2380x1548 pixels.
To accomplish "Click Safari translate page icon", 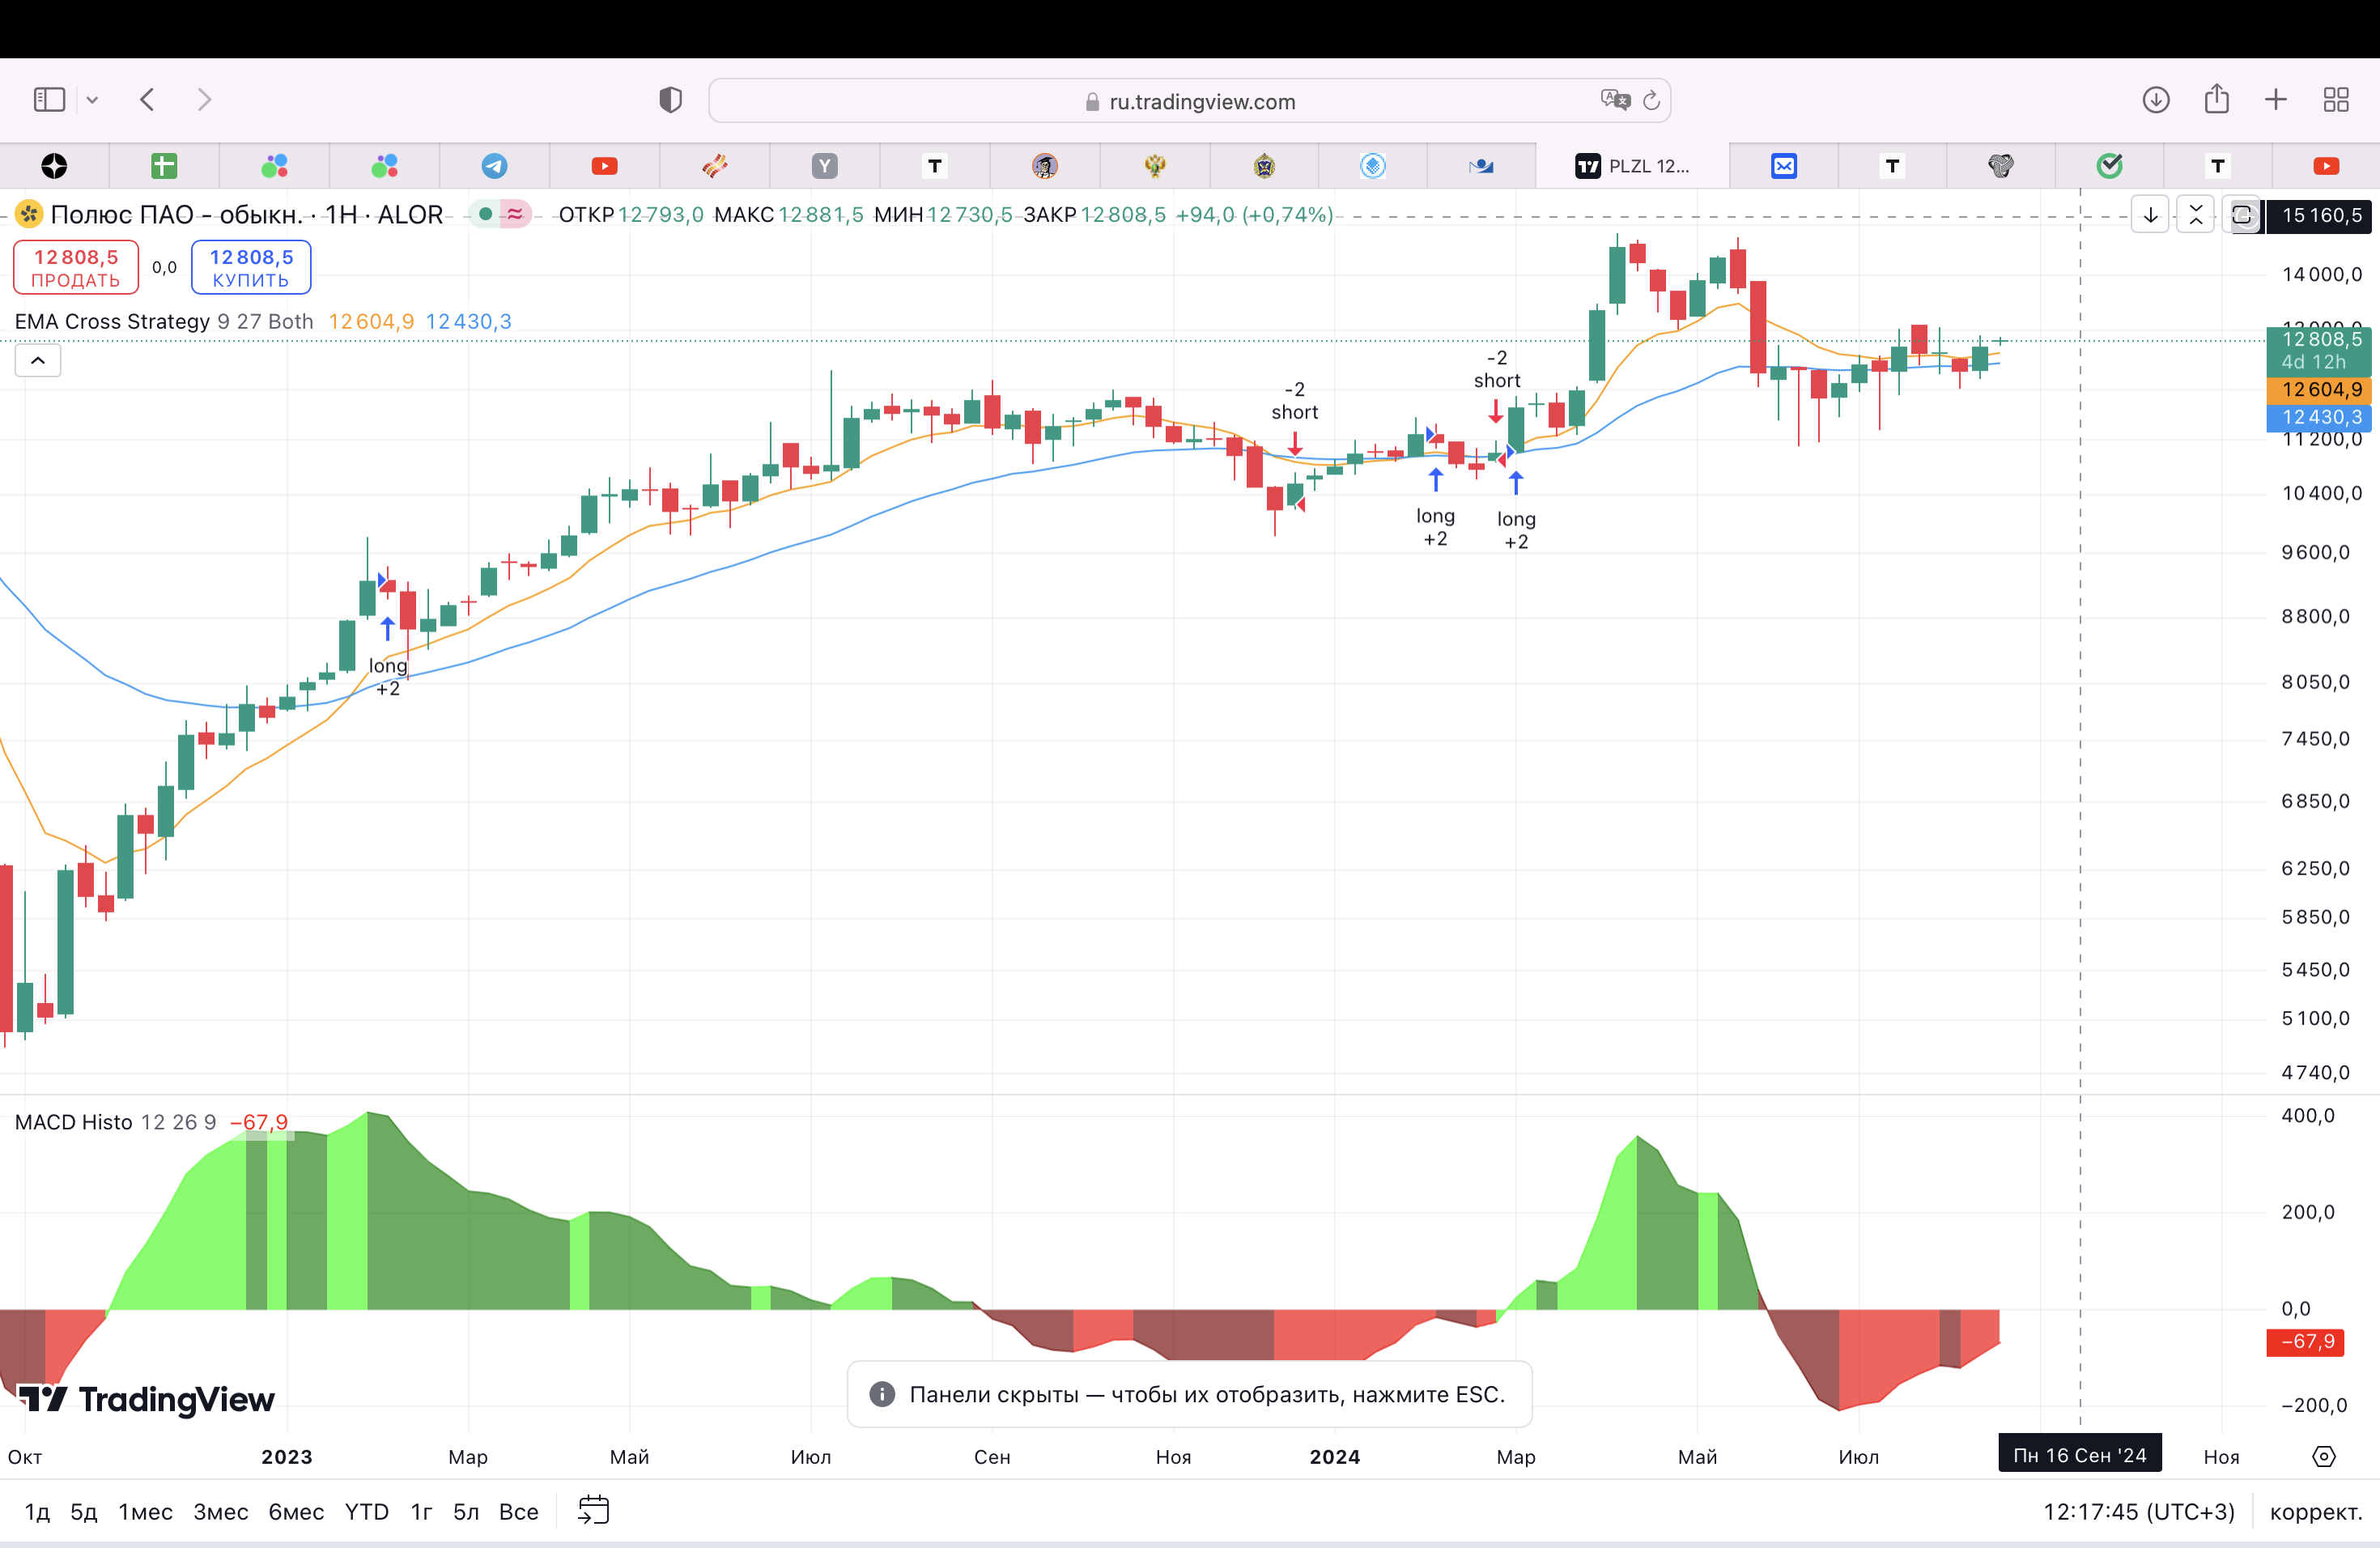I will [x=1614, y=100].
